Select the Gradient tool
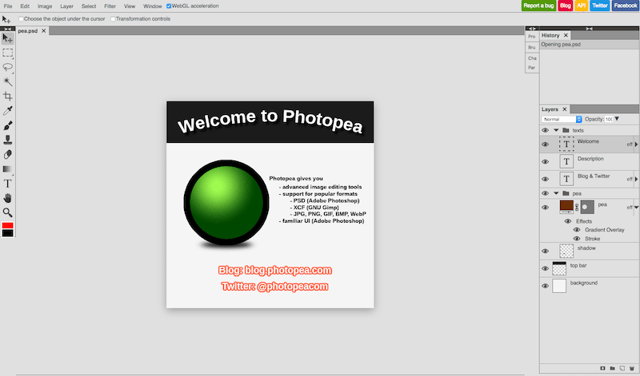The width and height of the screenshot is (640, 376). (x=8, y=169)
